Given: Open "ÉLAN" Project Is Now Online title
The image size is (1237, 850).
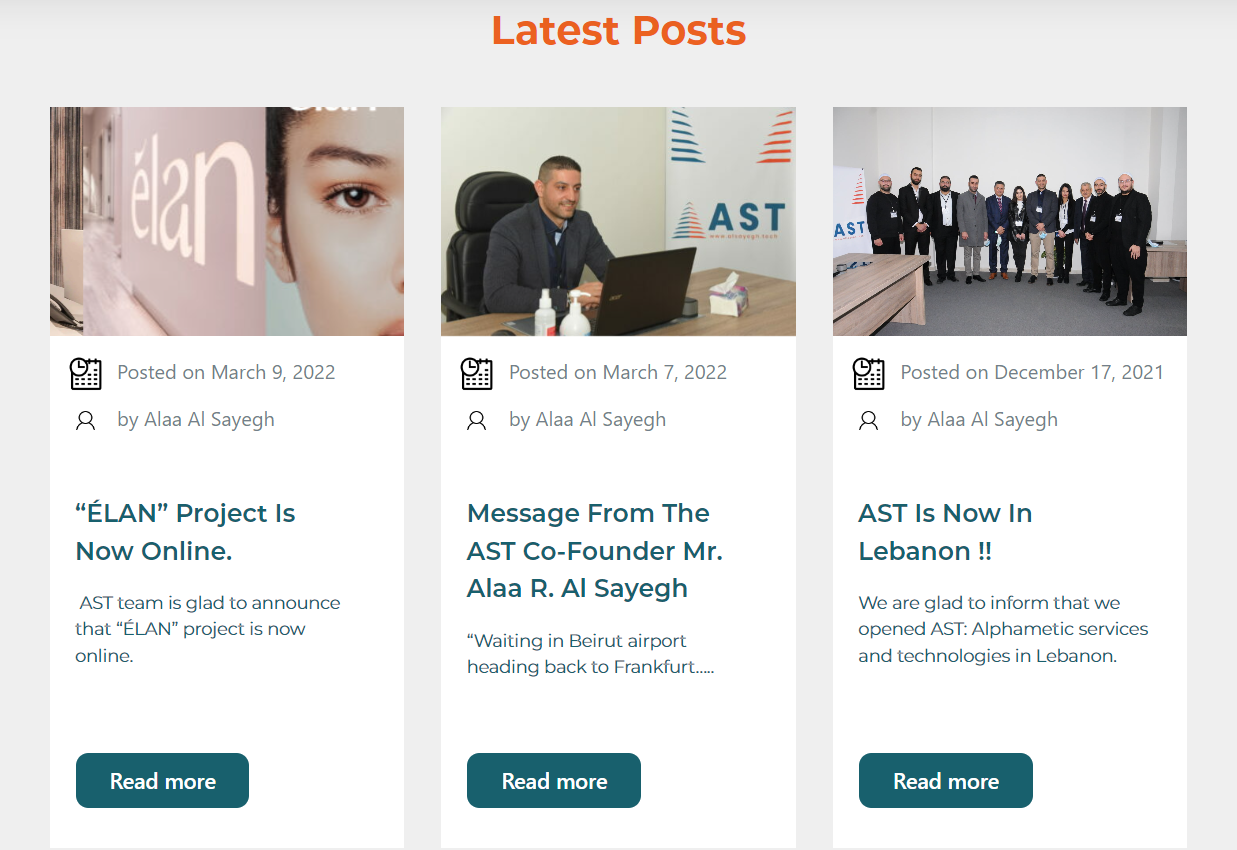Looking at the screenshot, I should [x=185, y=532].
